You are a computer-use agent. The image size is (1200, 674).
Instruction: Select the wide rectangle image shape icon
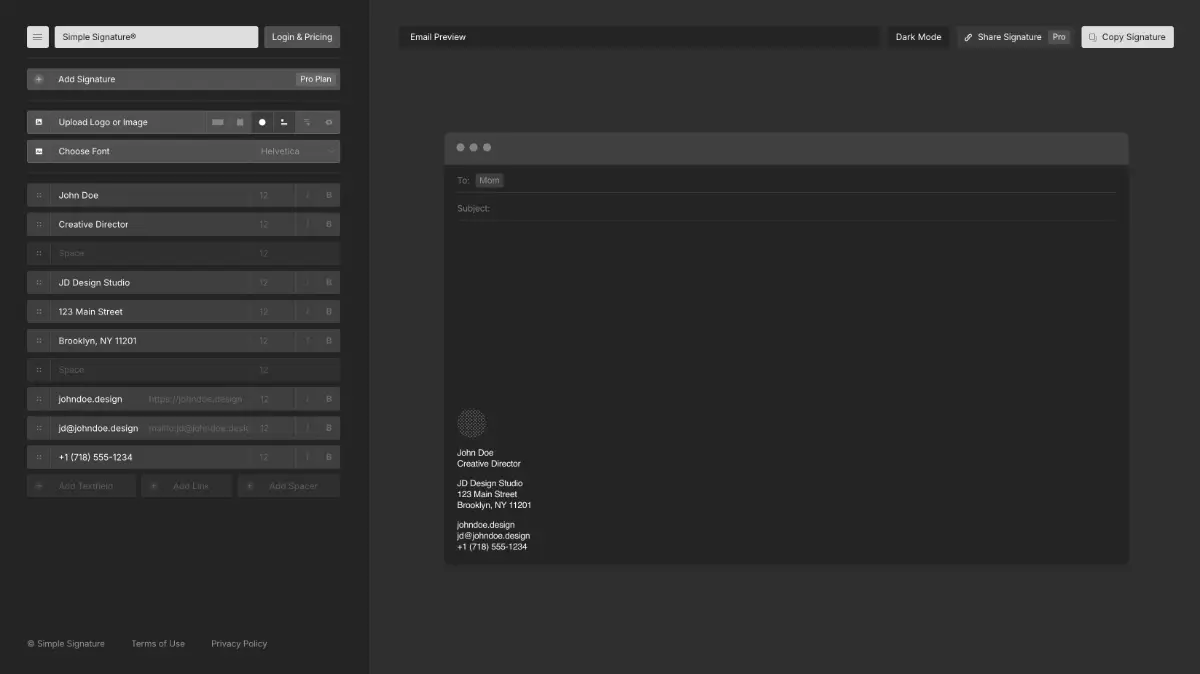pos(218,122)
